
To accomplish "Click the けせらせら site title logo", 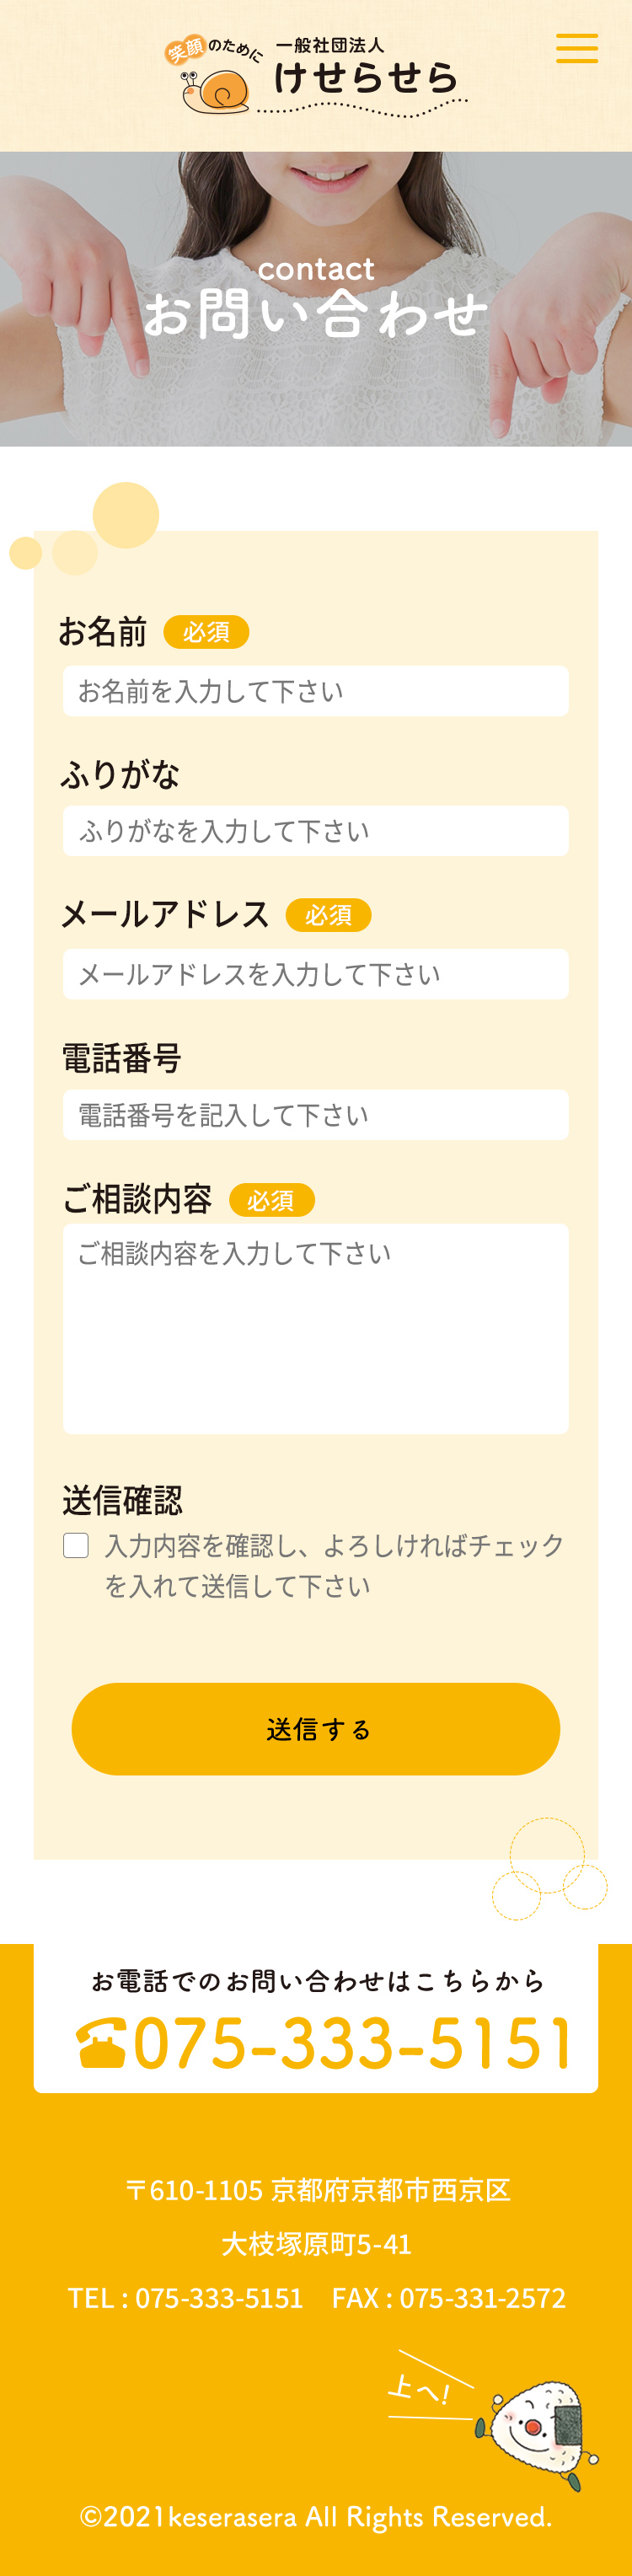I will (366, 77).
